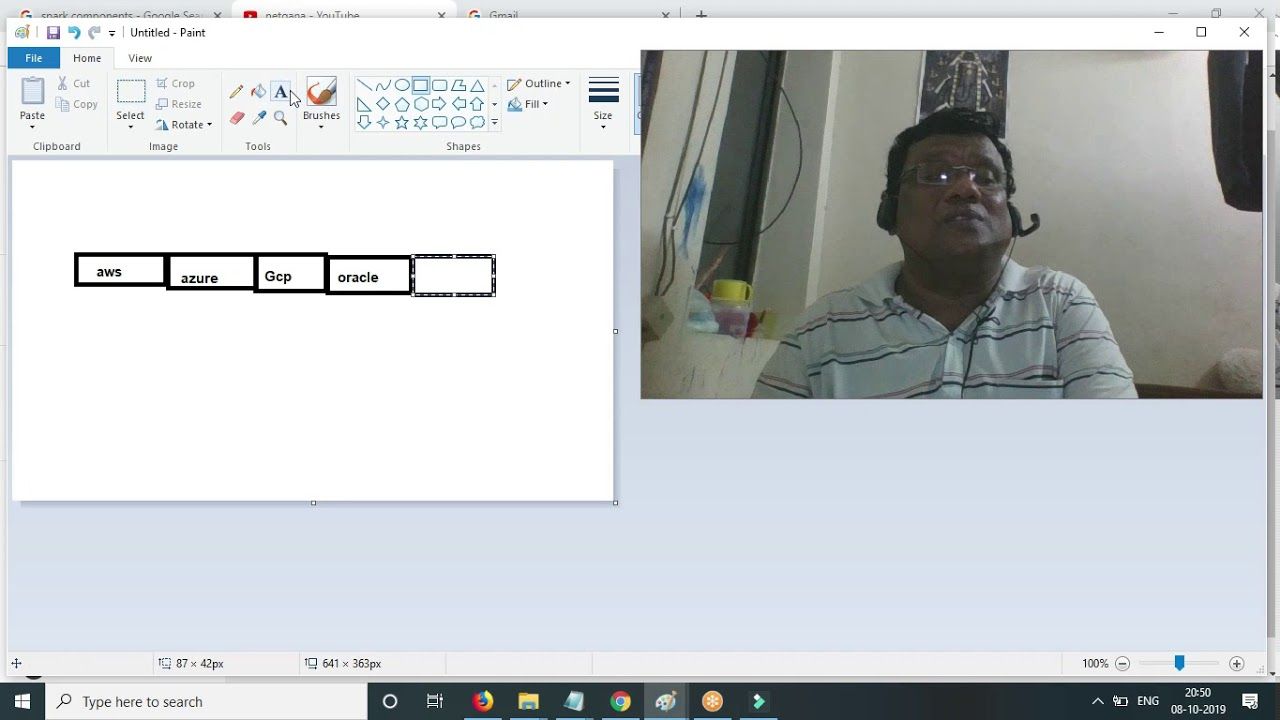
Task: Choose the Rounded rectangle shape
Action: (x=440, y=85)
